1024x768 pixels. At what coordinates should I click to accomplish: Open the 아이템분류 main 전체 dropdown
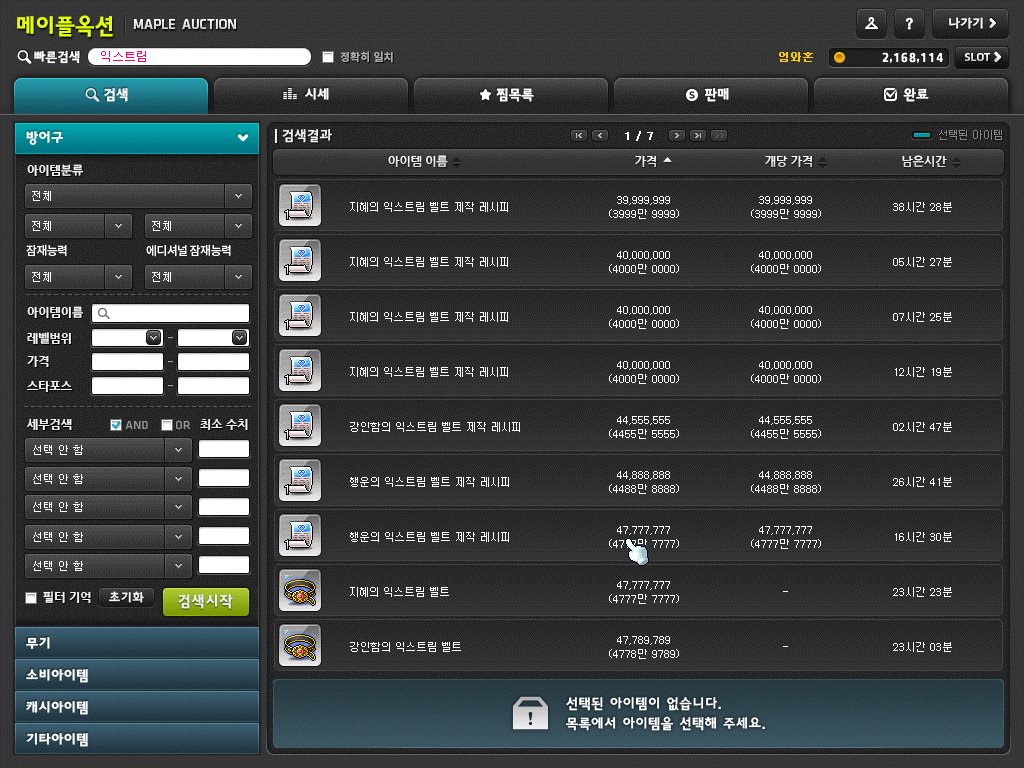(138, 196)
